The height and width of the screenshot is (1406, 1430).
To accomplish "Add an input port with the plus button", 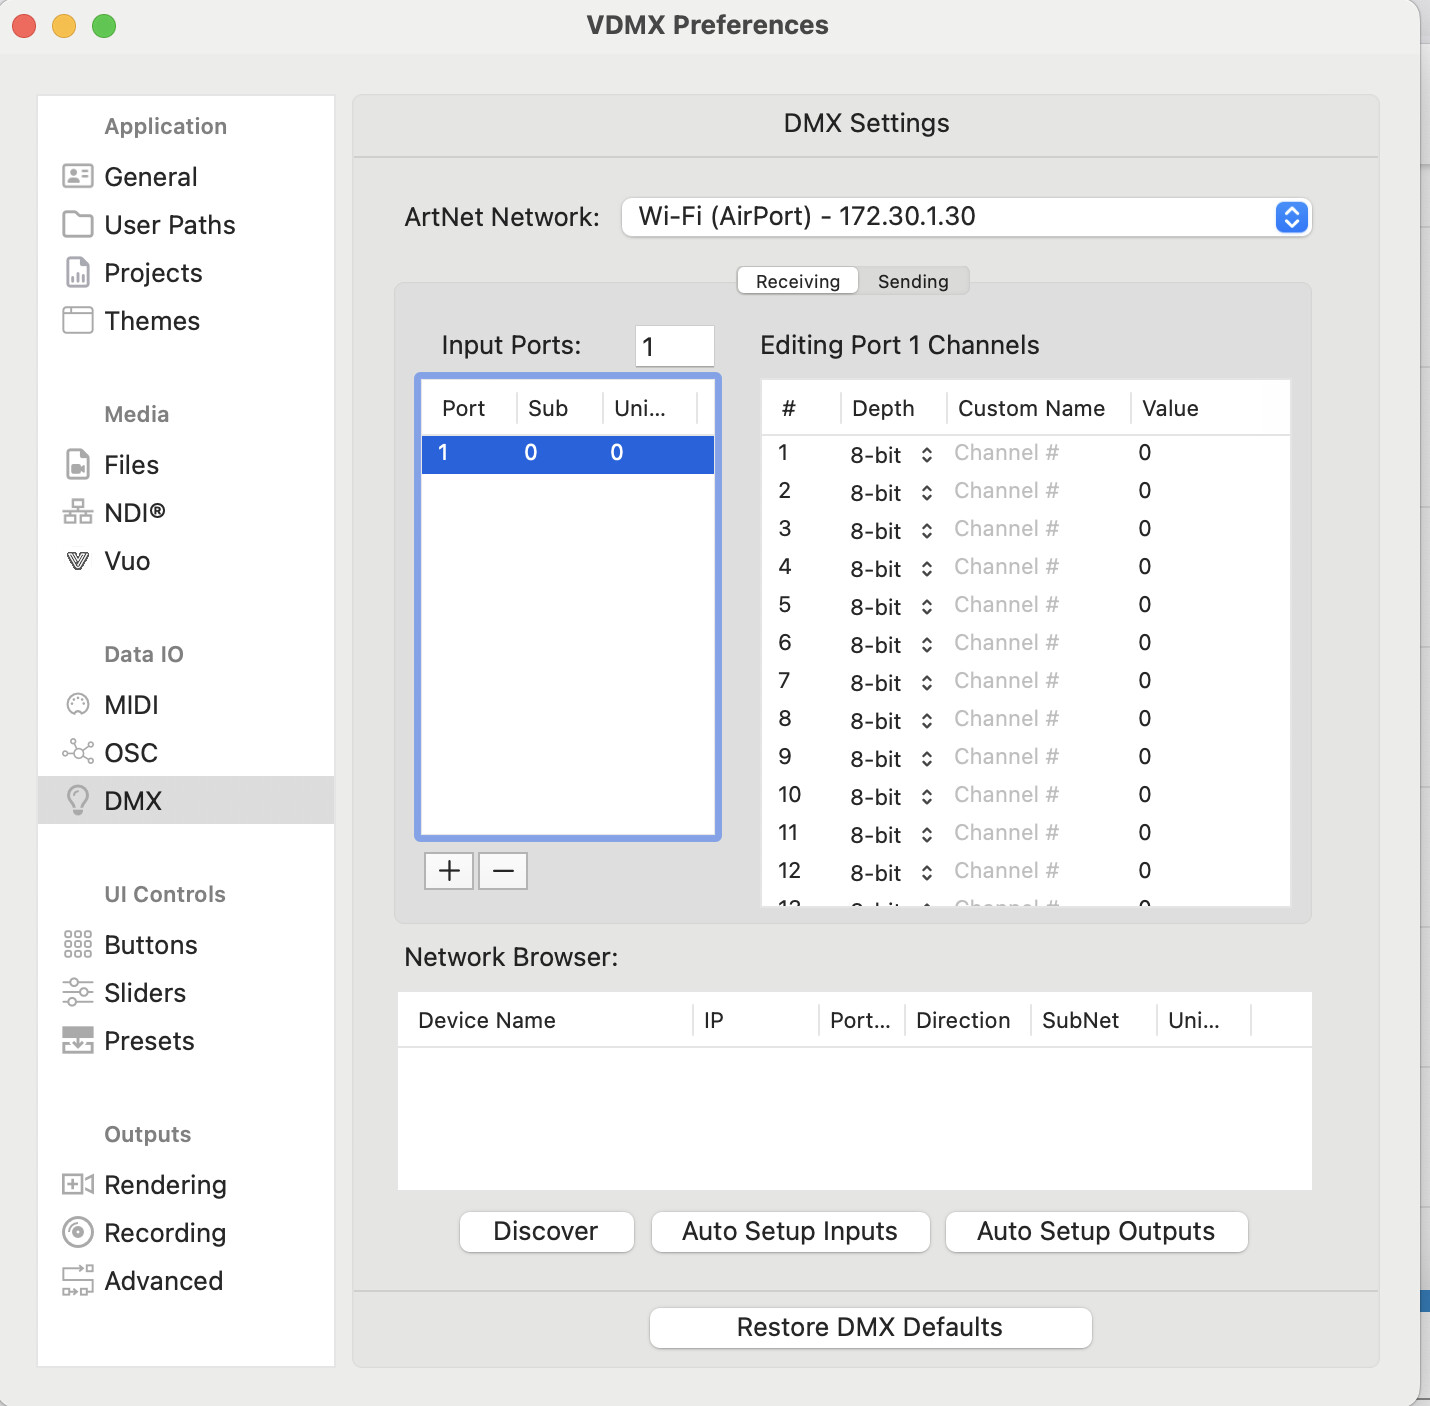I will pyautogui.click(x=449, y=871).
